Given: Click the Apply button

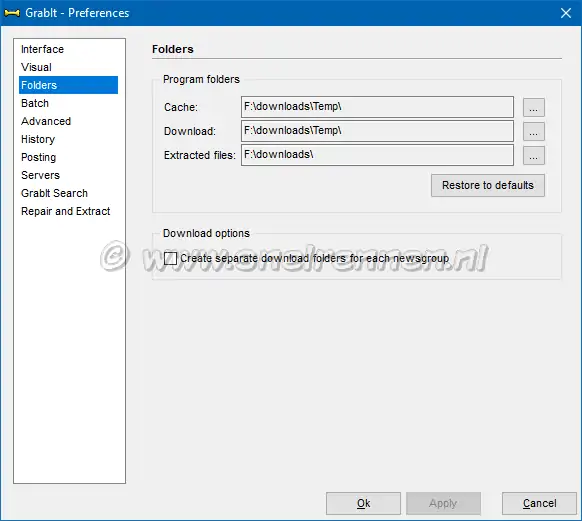Looking at the screenshot, I should pos(443,503).
